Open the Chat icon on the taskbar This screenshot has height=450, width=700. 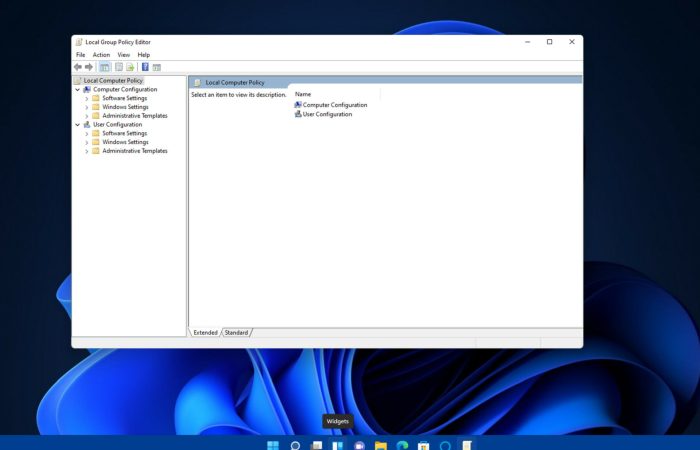359,445
